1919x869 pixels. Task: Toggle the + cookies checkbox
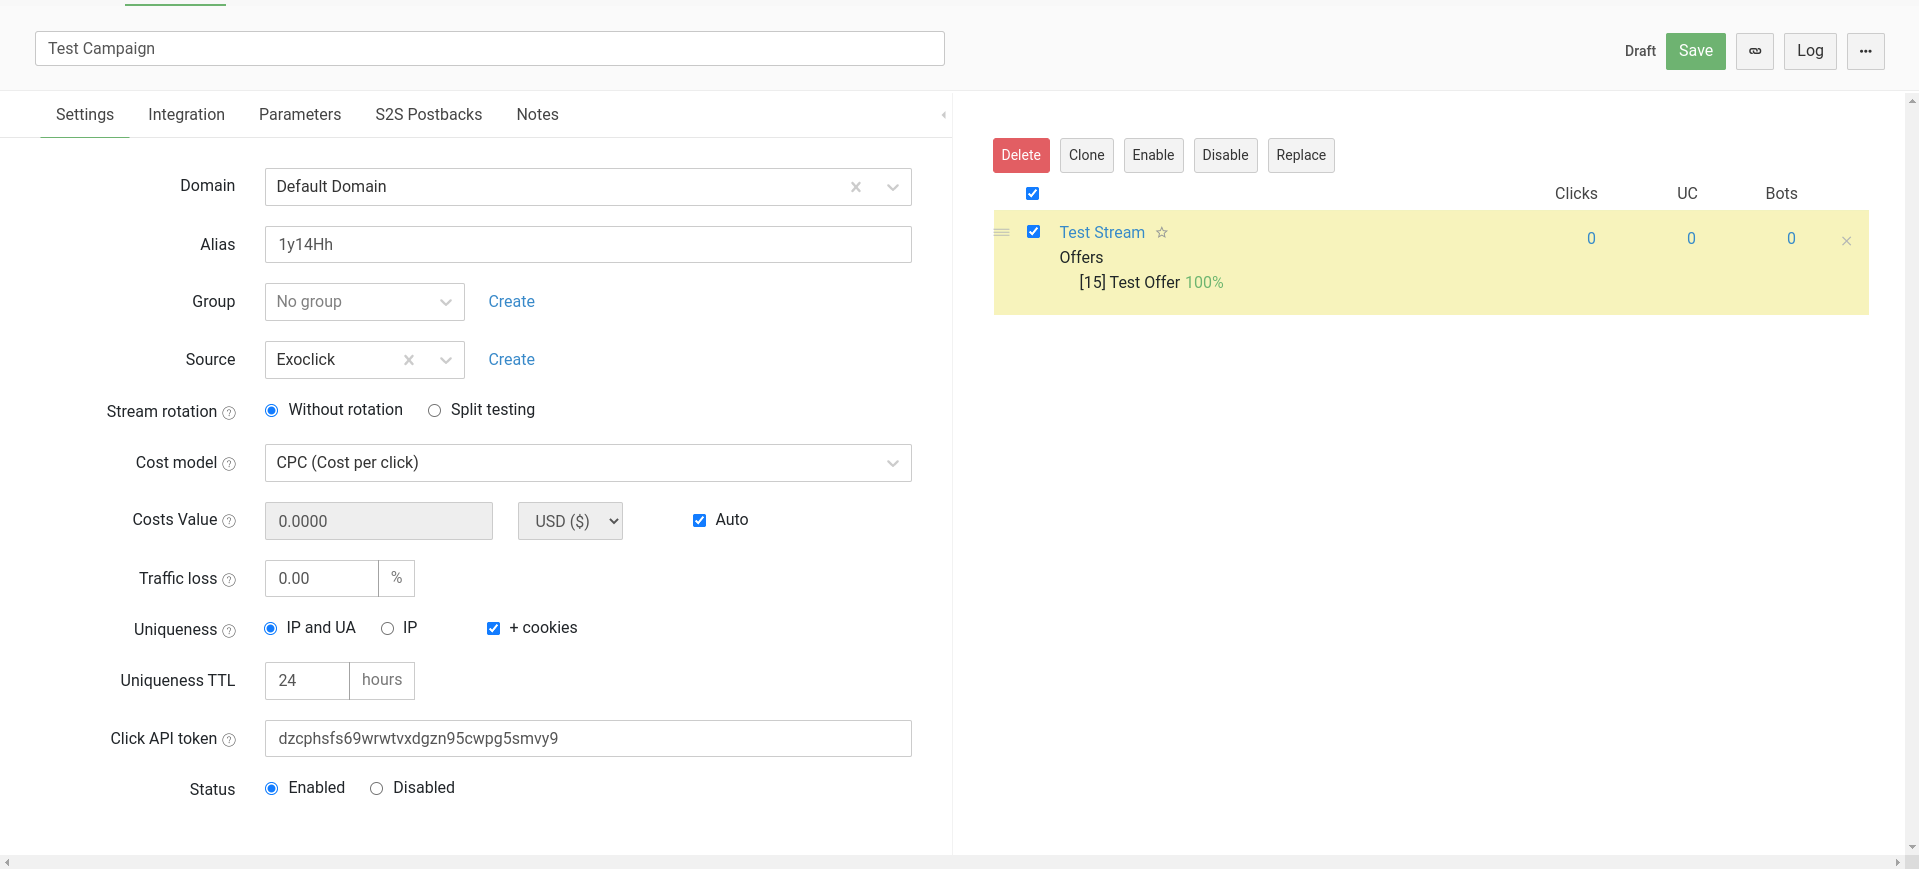(x=493, y=629)
